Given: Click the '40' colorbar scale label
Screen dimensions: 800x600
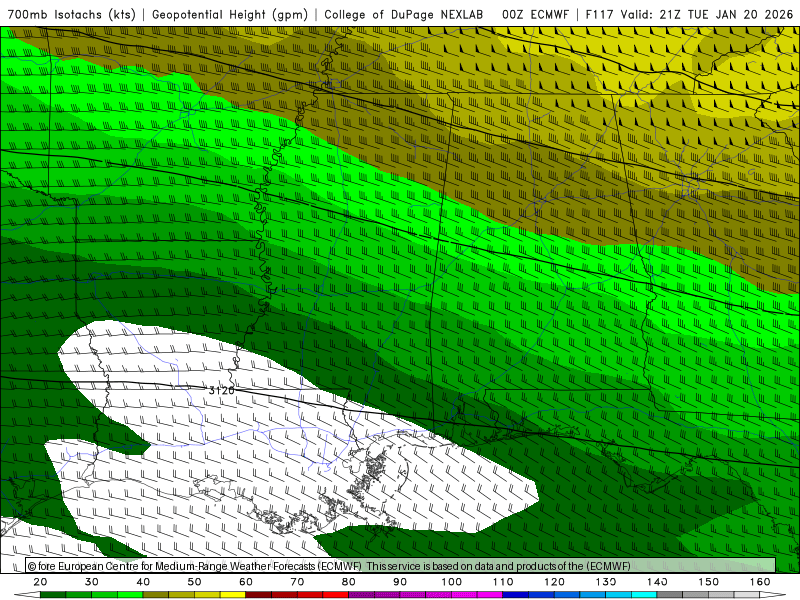Looking at the screenshot, I should click(x=143, y=582).
